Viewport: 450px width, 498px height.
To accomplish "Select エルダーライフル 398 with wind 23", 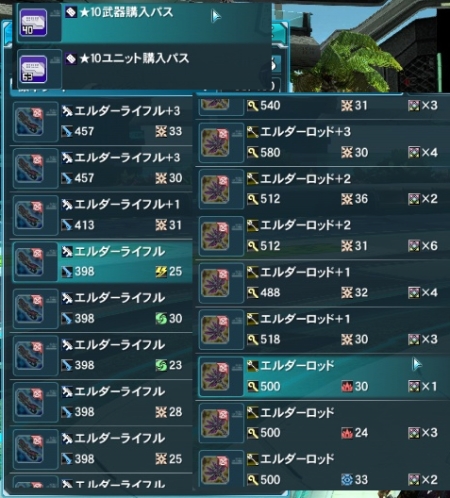I will (101, 355).
